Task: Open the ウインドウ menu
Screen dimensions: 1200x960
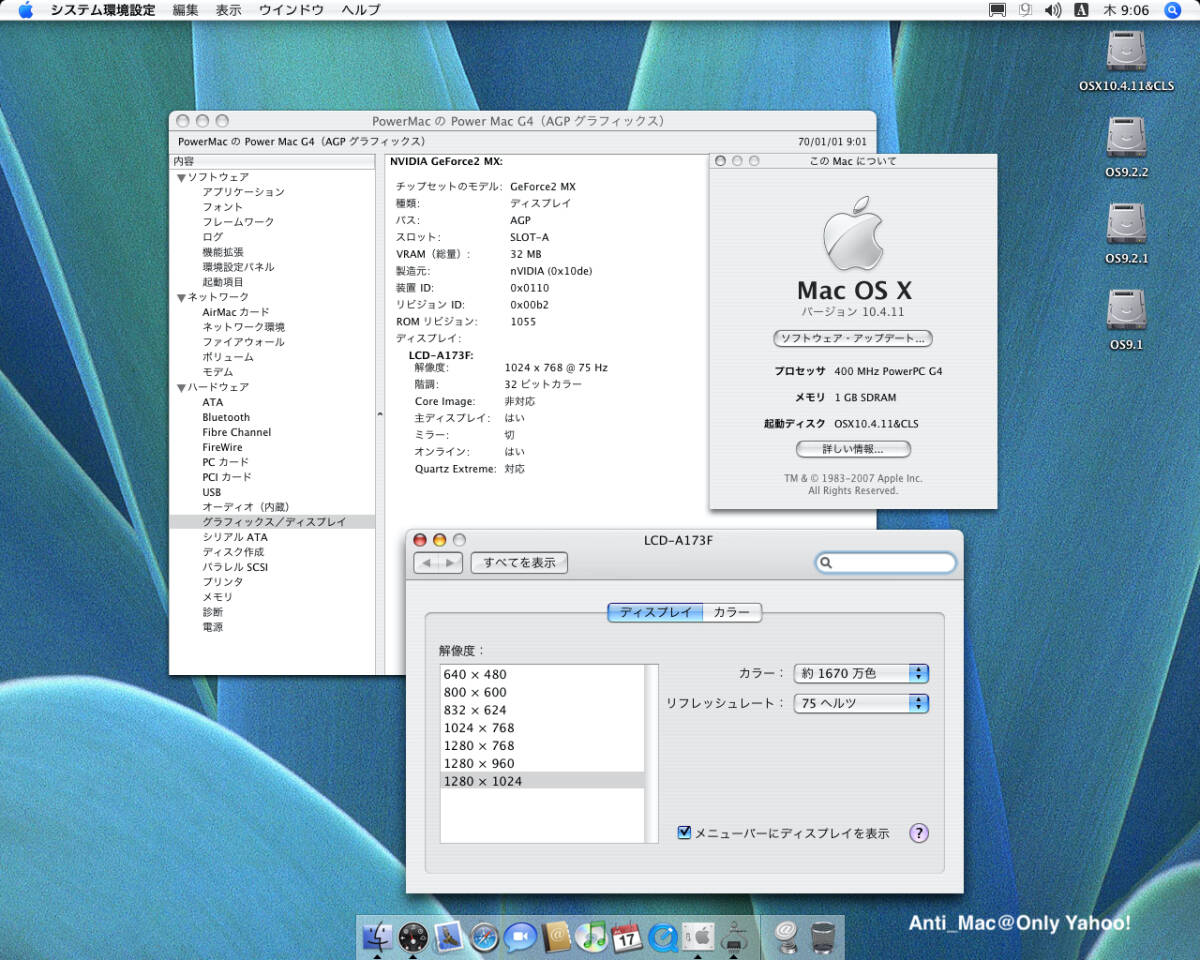Action: coord(291,10)
